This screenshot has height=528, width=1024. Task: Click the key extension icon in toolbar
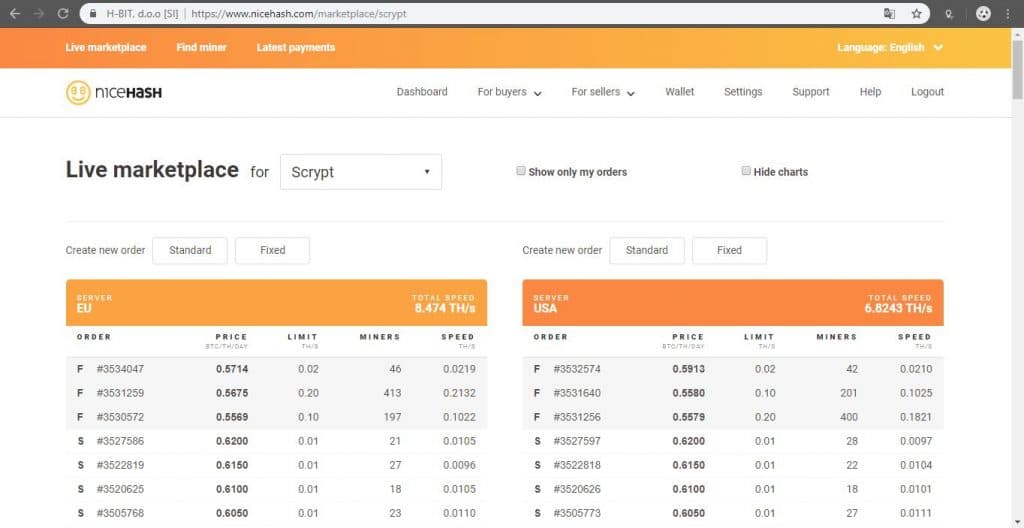(x=948, y=14)
